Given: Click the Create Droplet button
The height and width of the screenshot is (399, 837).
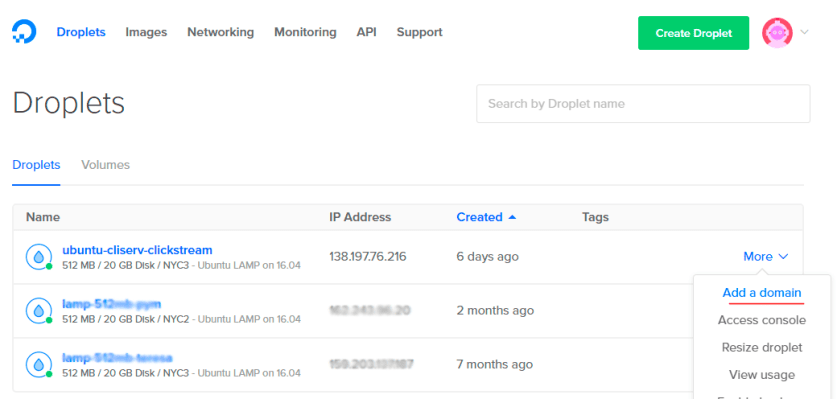Looking at the screenshot, I should [x=693, y=33].
